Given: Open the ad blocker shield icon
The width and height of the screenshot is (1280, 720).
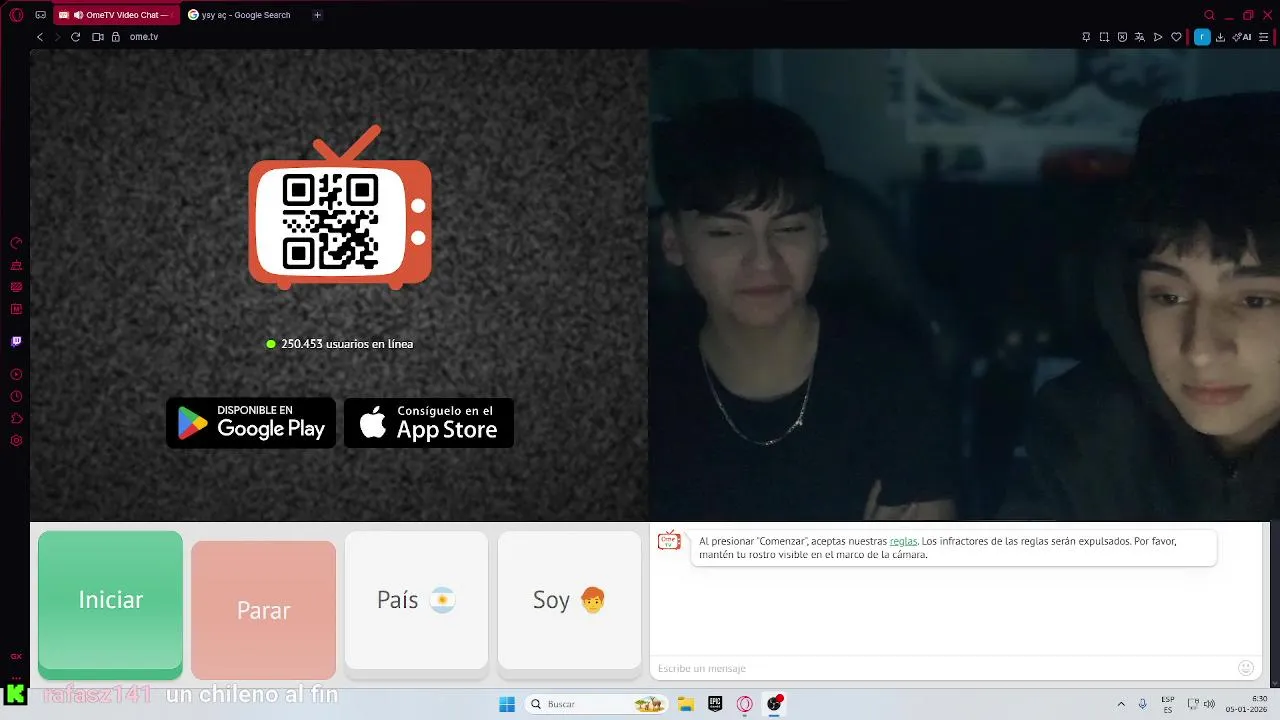Looking at the screenshot, I should 1122,37.
